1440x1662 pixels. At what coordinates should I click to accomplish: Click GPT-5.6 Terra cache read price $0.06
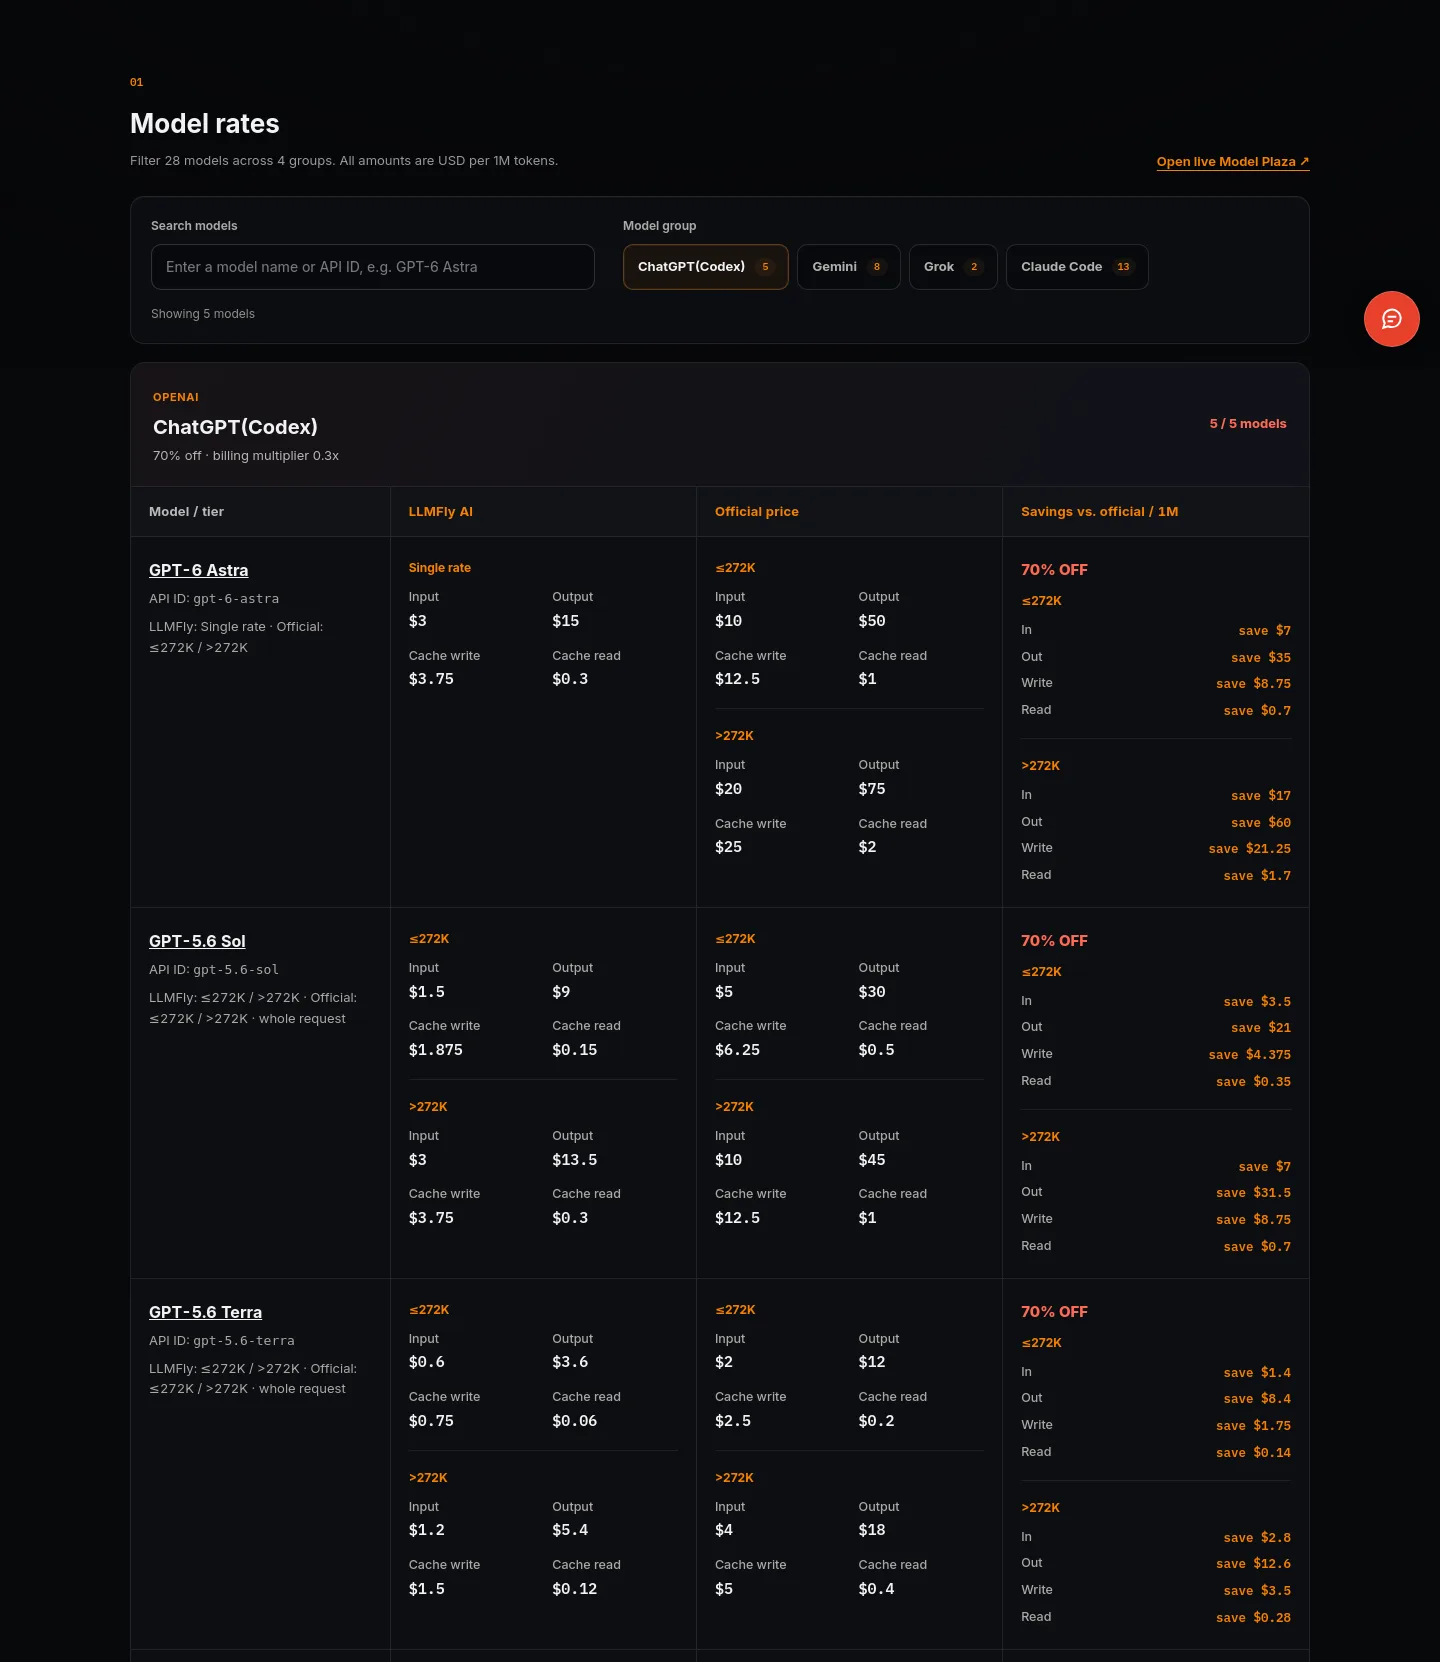(574, 1421)
